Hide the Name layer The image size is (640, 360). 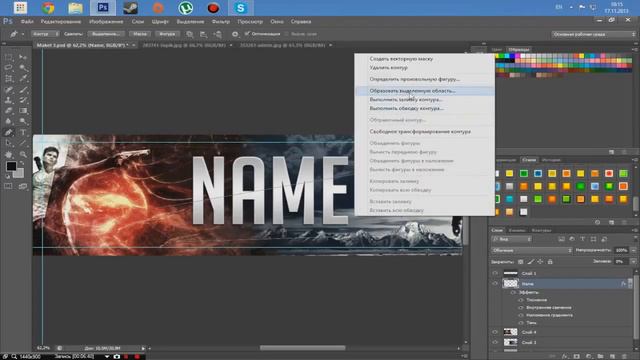click(495, 283)
